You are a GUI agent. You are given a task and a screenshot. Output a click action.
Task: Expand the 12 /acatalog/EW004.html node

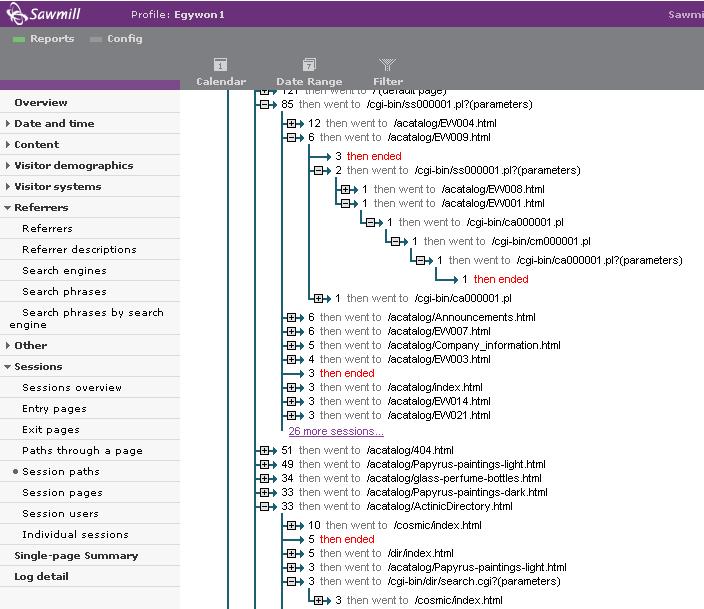(x=292, y=124)
